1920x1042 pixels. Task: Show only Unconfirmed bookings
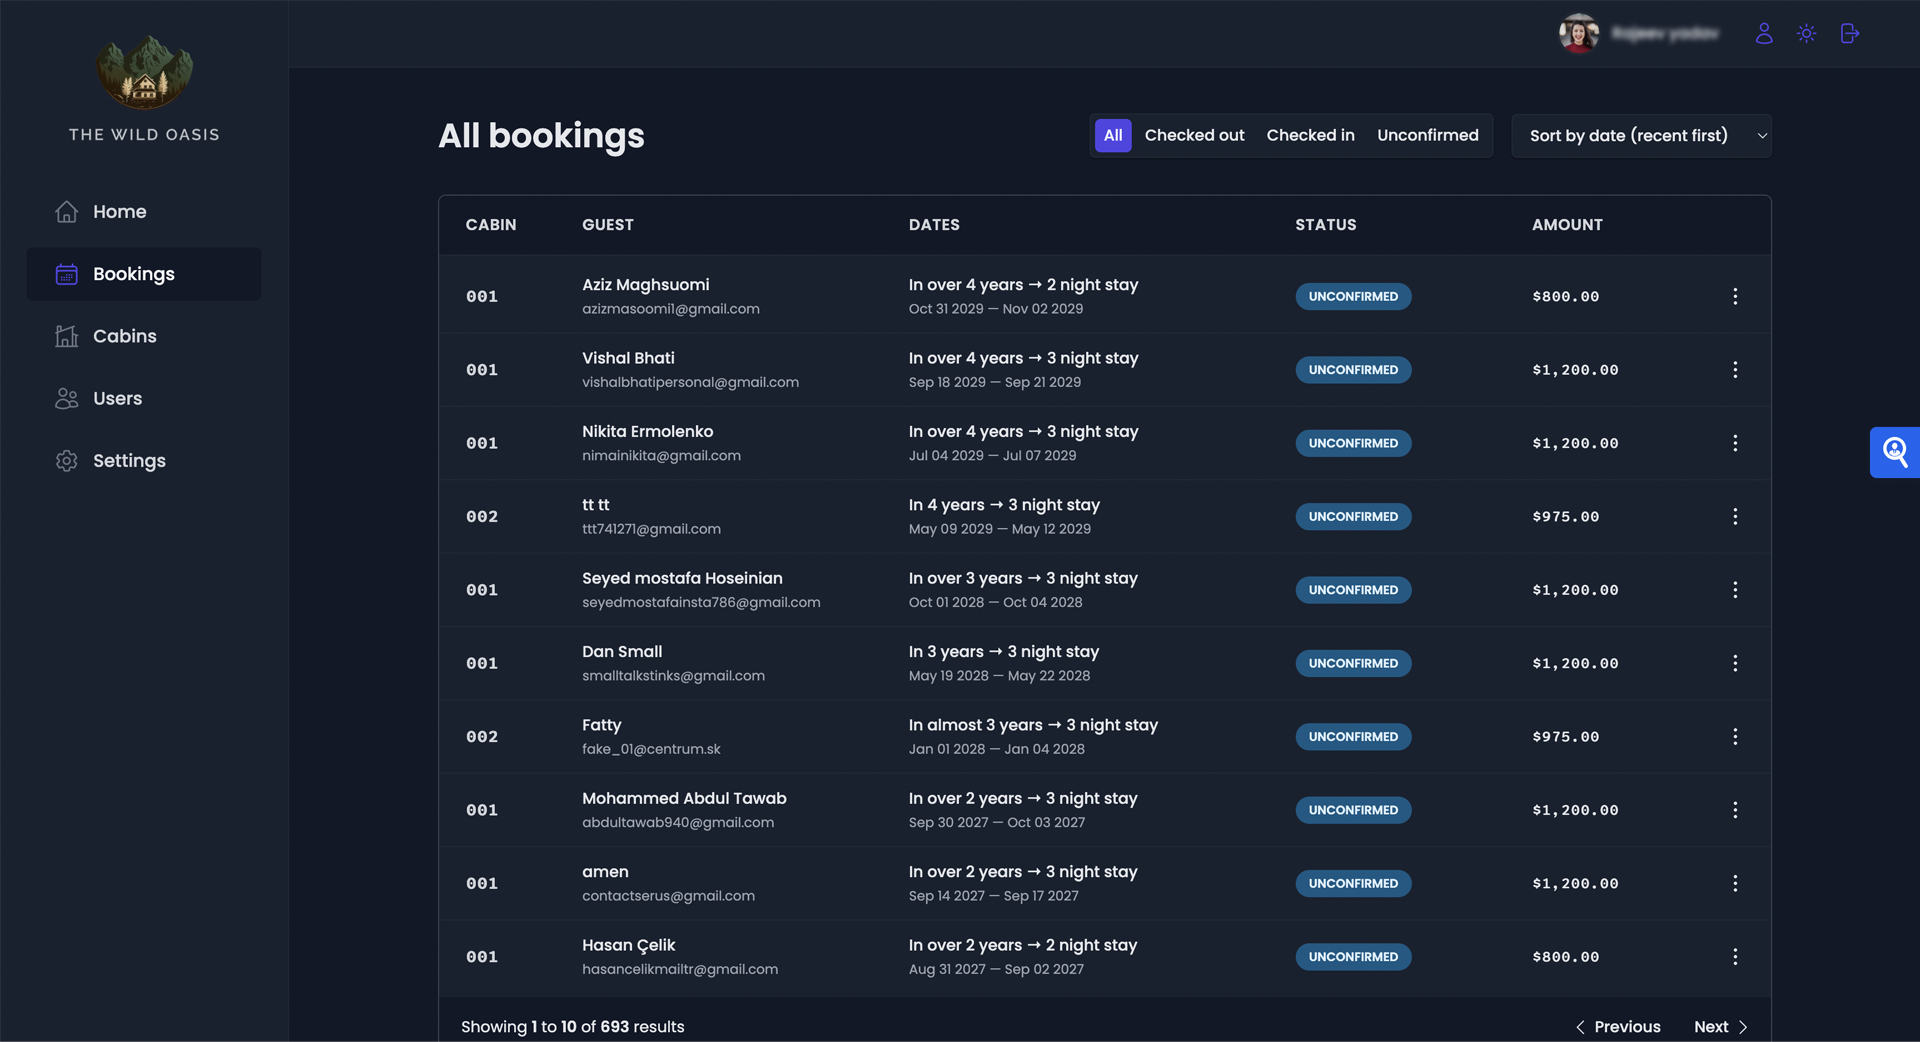coord(1427,135)
